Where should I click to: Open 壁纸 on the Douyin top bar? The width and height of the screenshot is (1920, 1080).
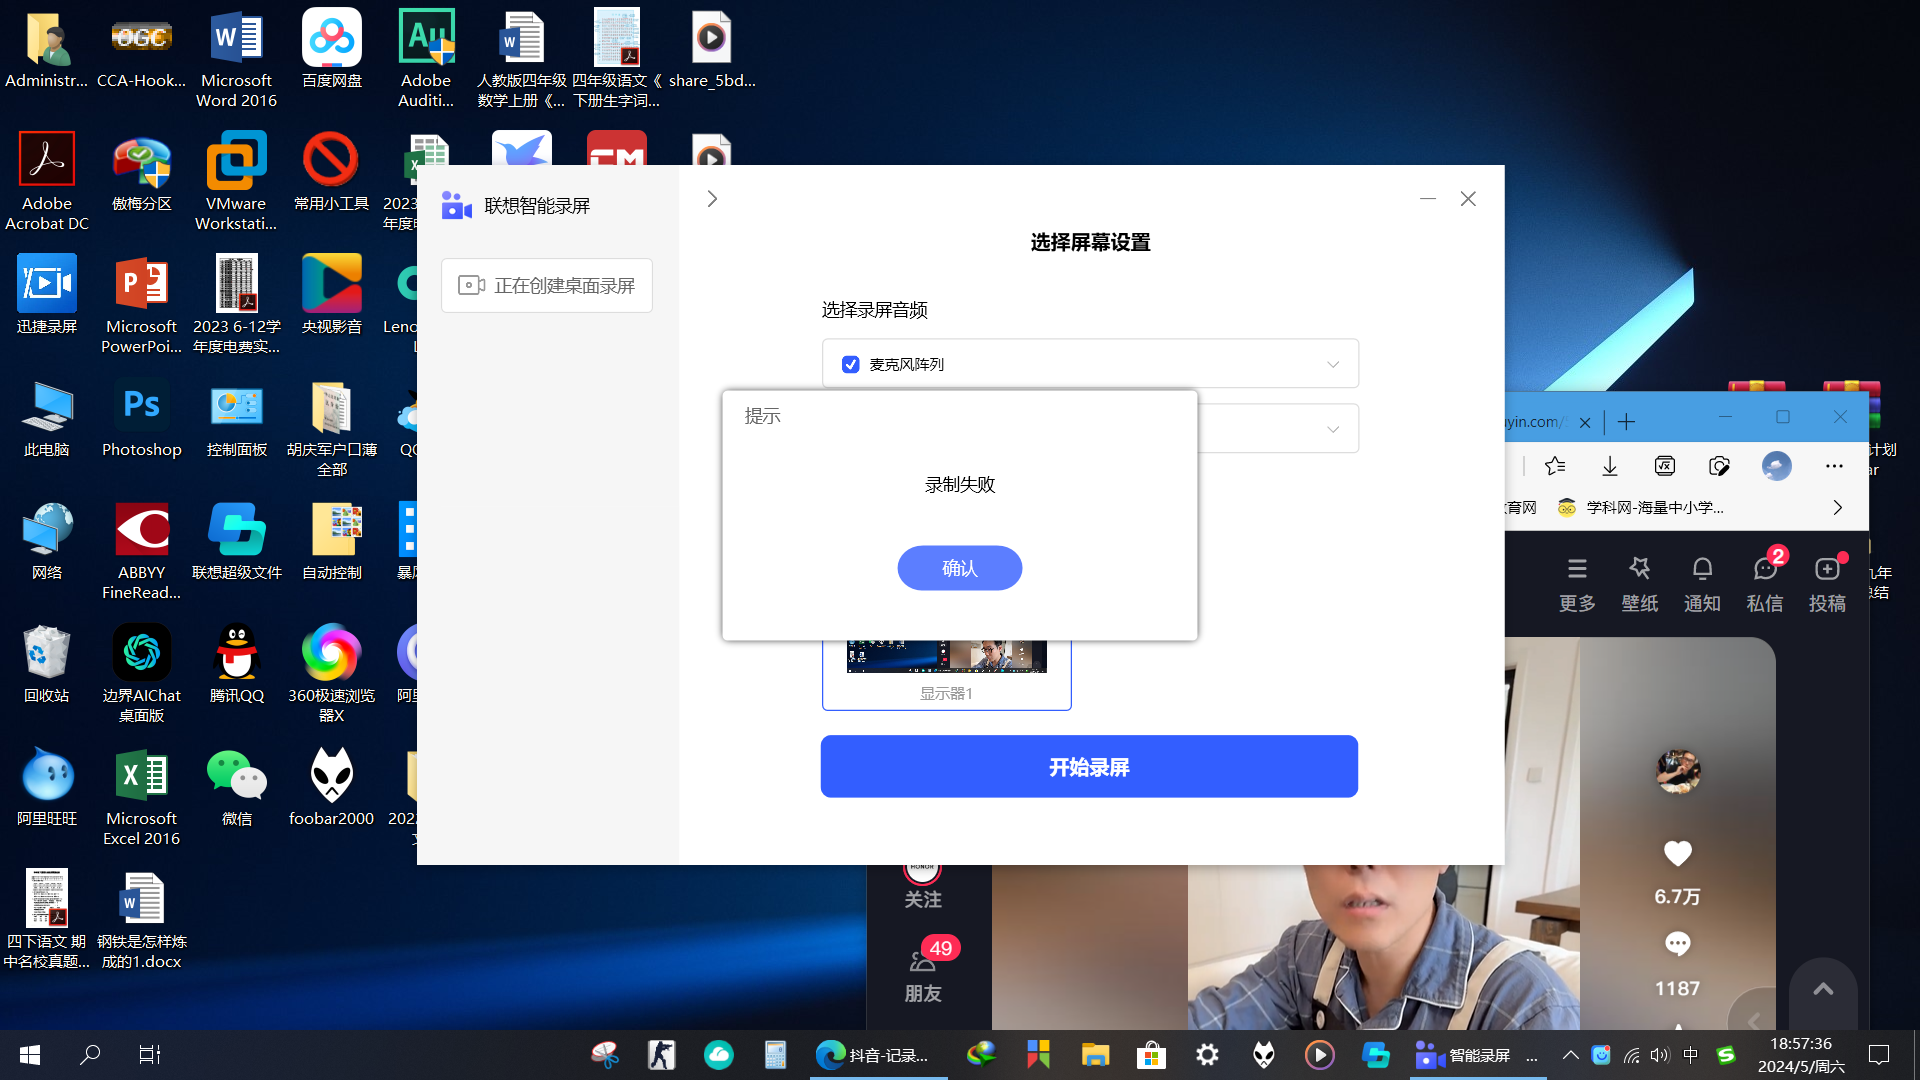[x=1640, y=584]
